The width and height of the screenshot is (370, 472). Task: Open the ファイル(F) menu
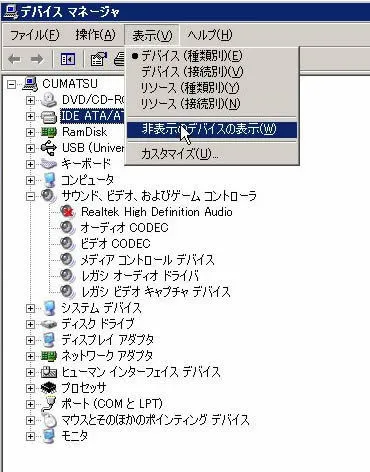35,35
